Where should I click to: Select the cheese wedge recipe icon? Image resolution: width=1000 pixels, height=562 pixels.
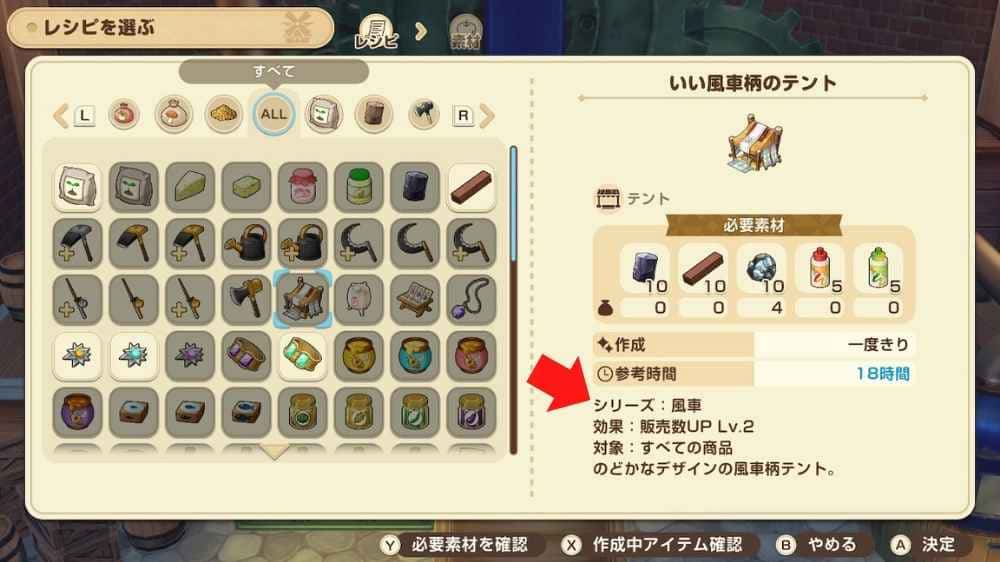[x=190, y=187]
